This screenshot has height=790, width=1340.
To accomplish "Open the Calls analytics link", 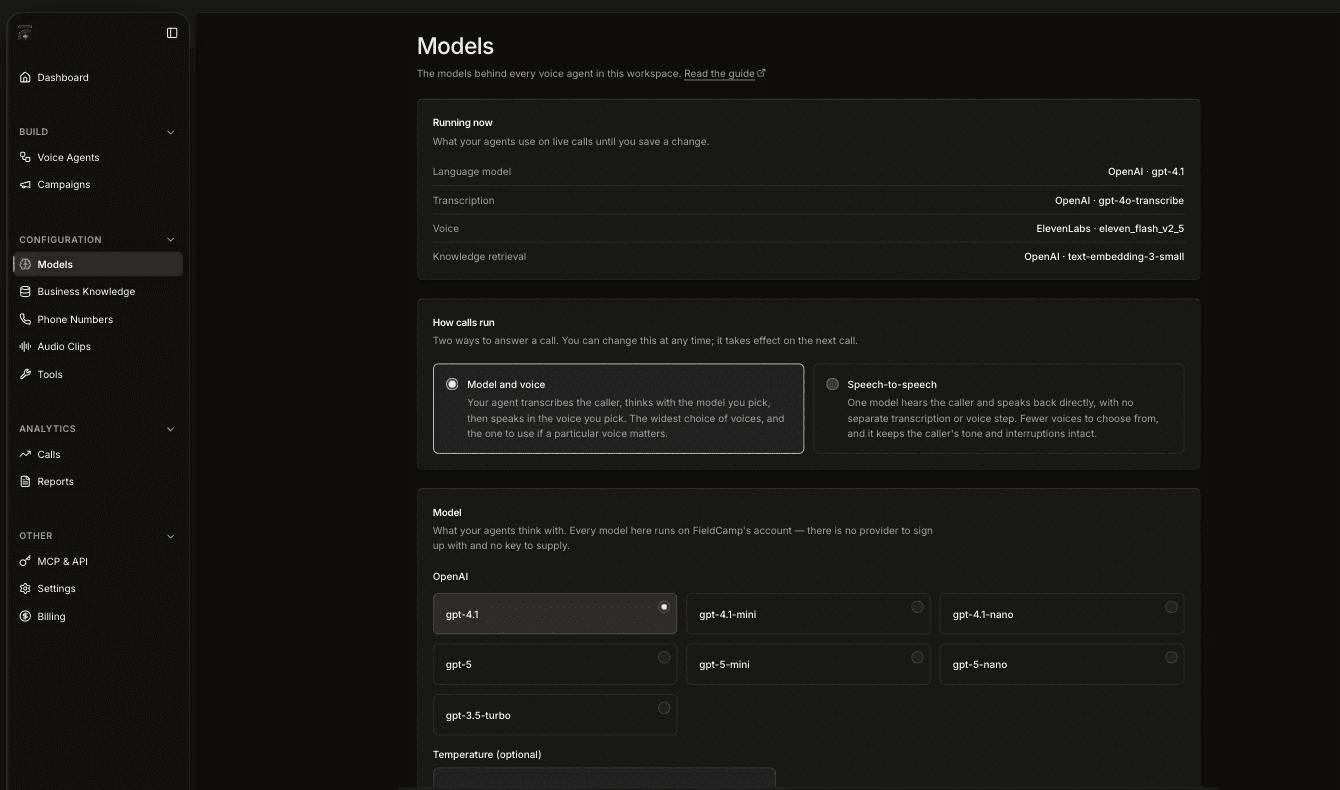I will click(97, 454).
